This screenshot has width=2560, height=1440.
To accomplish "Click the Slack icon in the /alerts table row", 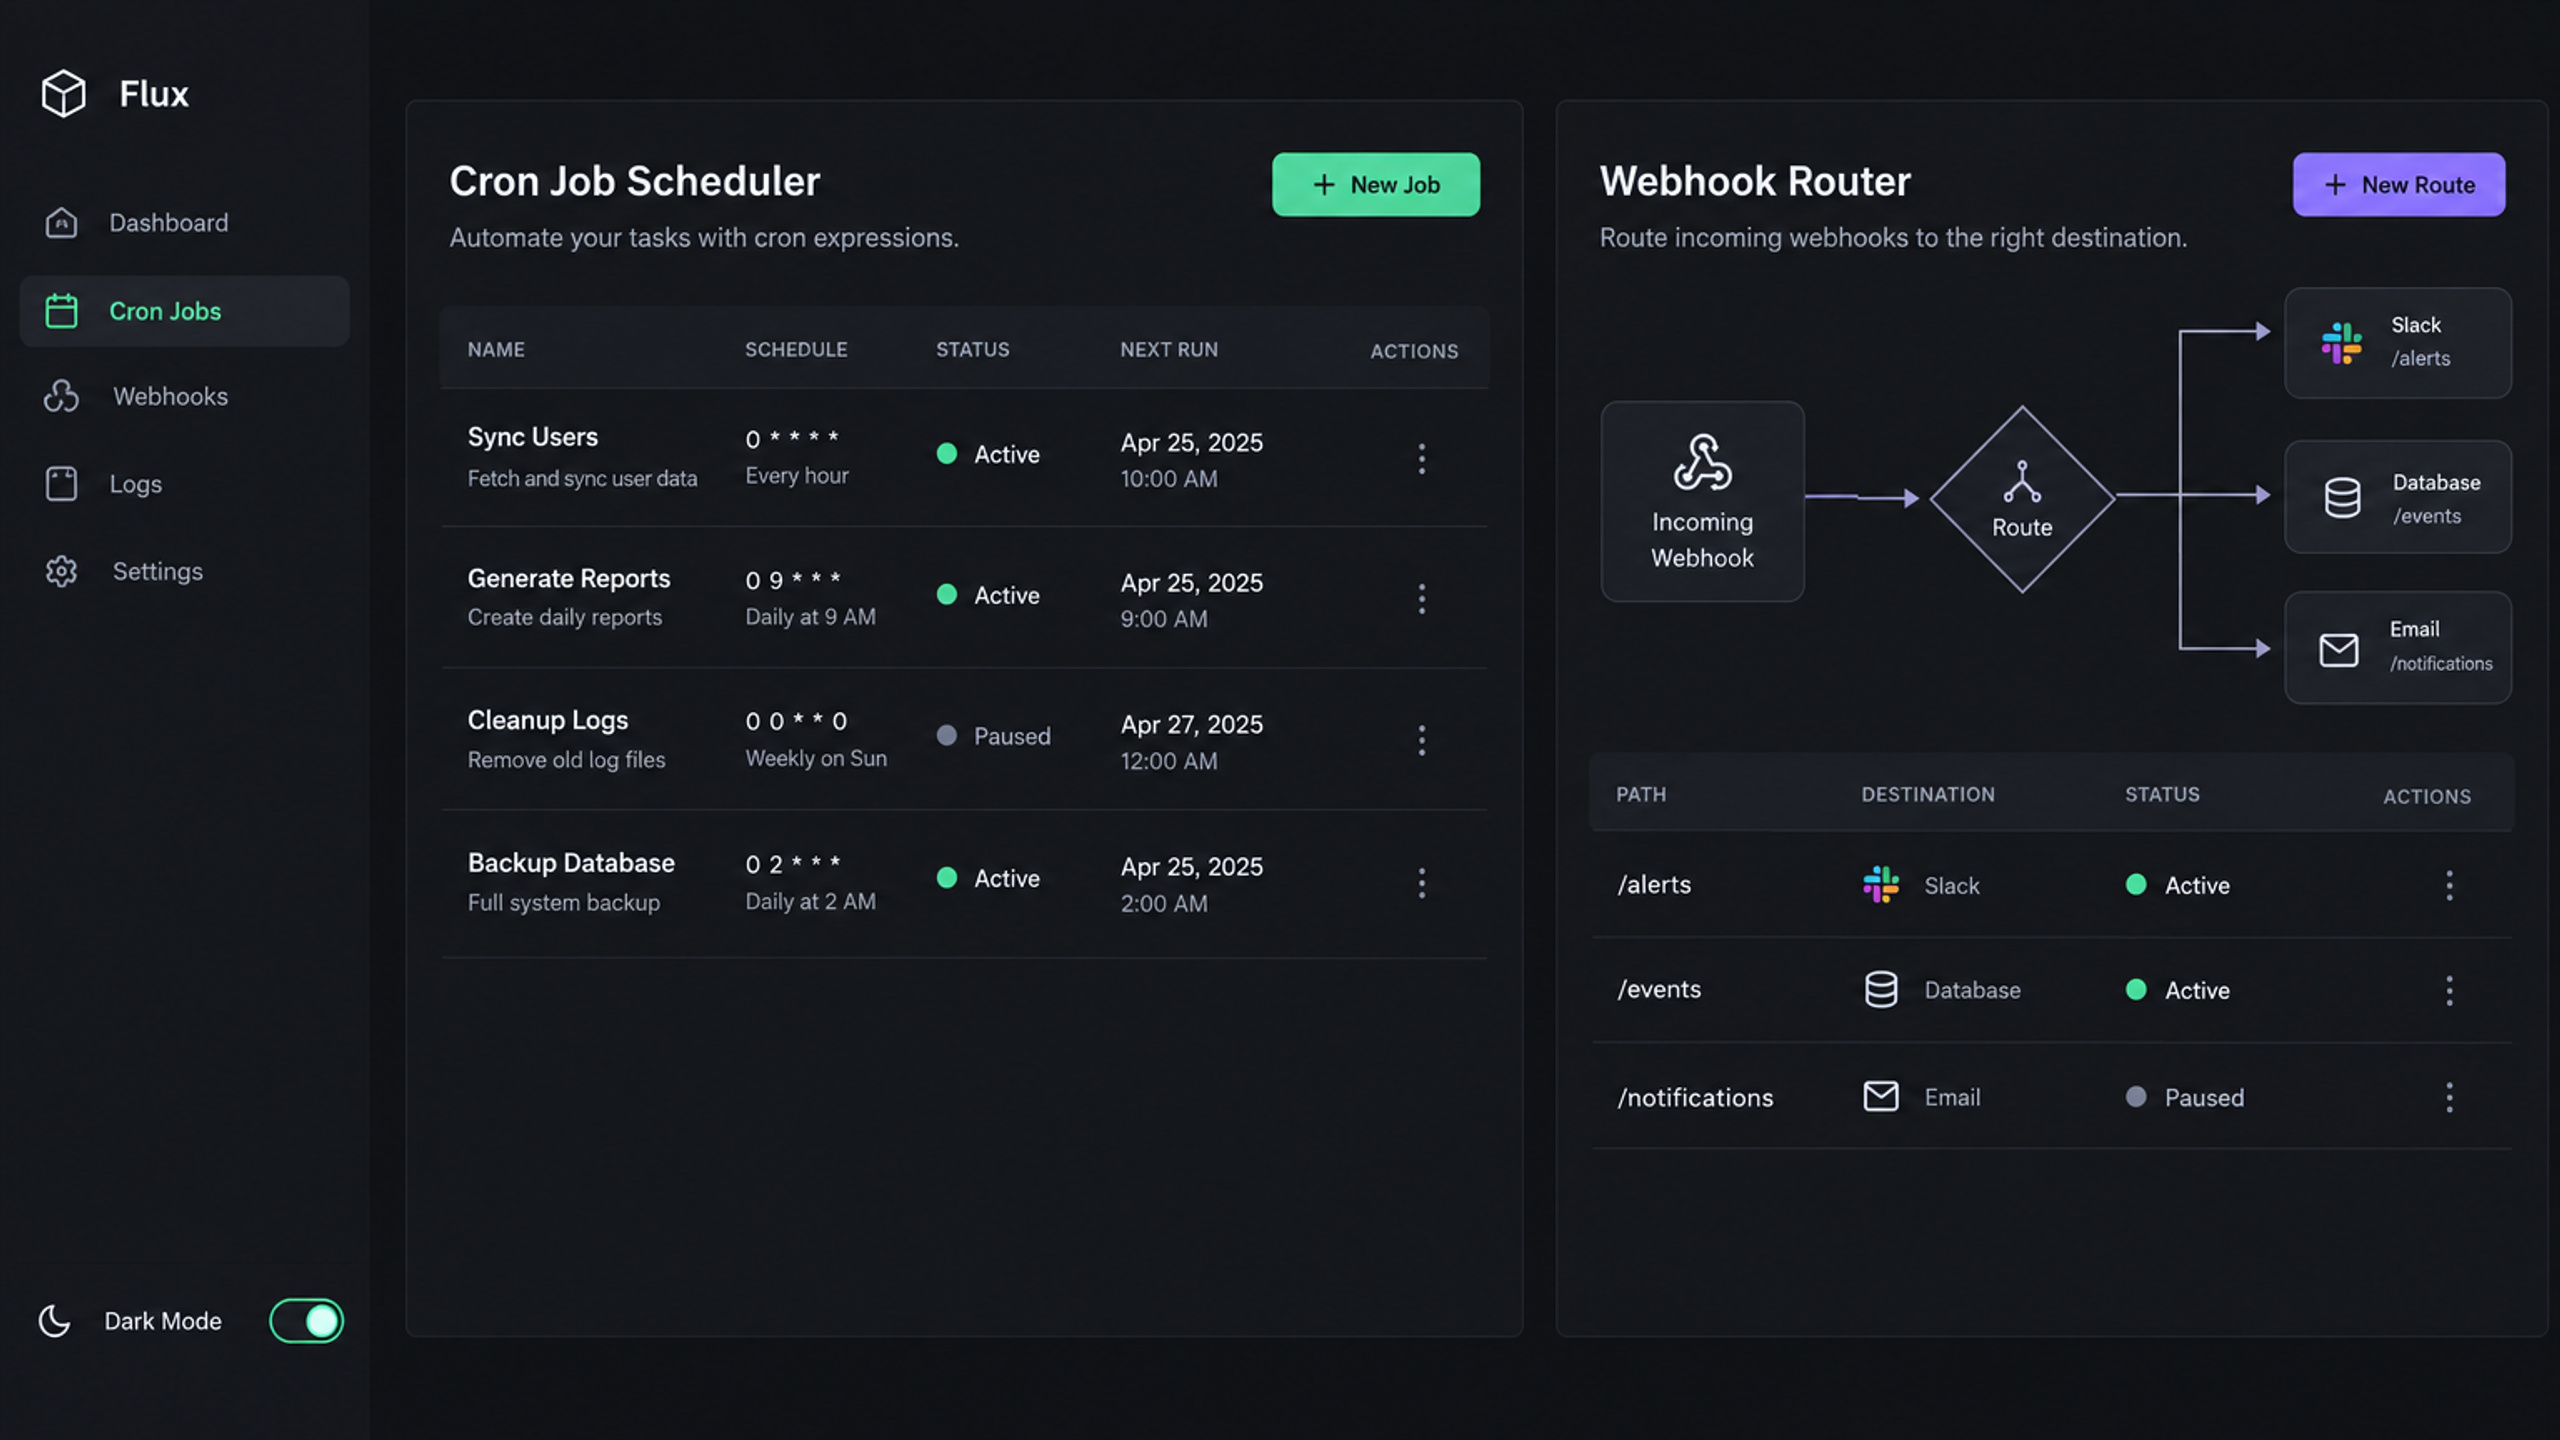I will (1881, 885).
